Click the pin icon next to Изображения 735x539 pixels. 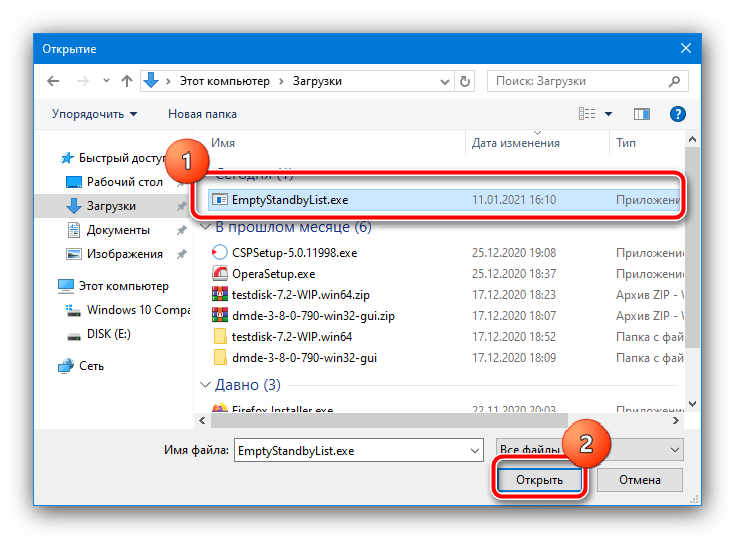181,254
